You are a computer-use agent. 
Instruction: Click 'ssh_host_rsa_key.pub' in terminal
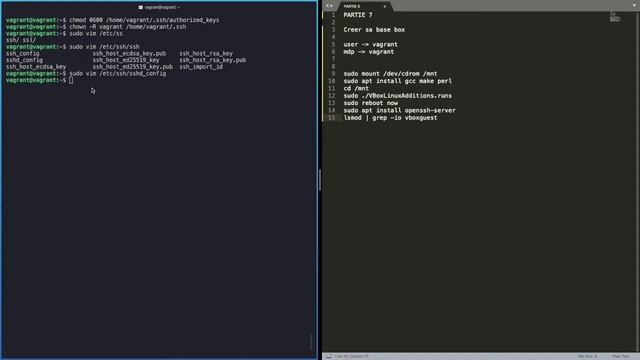pyautogui.click(x=213, y=60)
